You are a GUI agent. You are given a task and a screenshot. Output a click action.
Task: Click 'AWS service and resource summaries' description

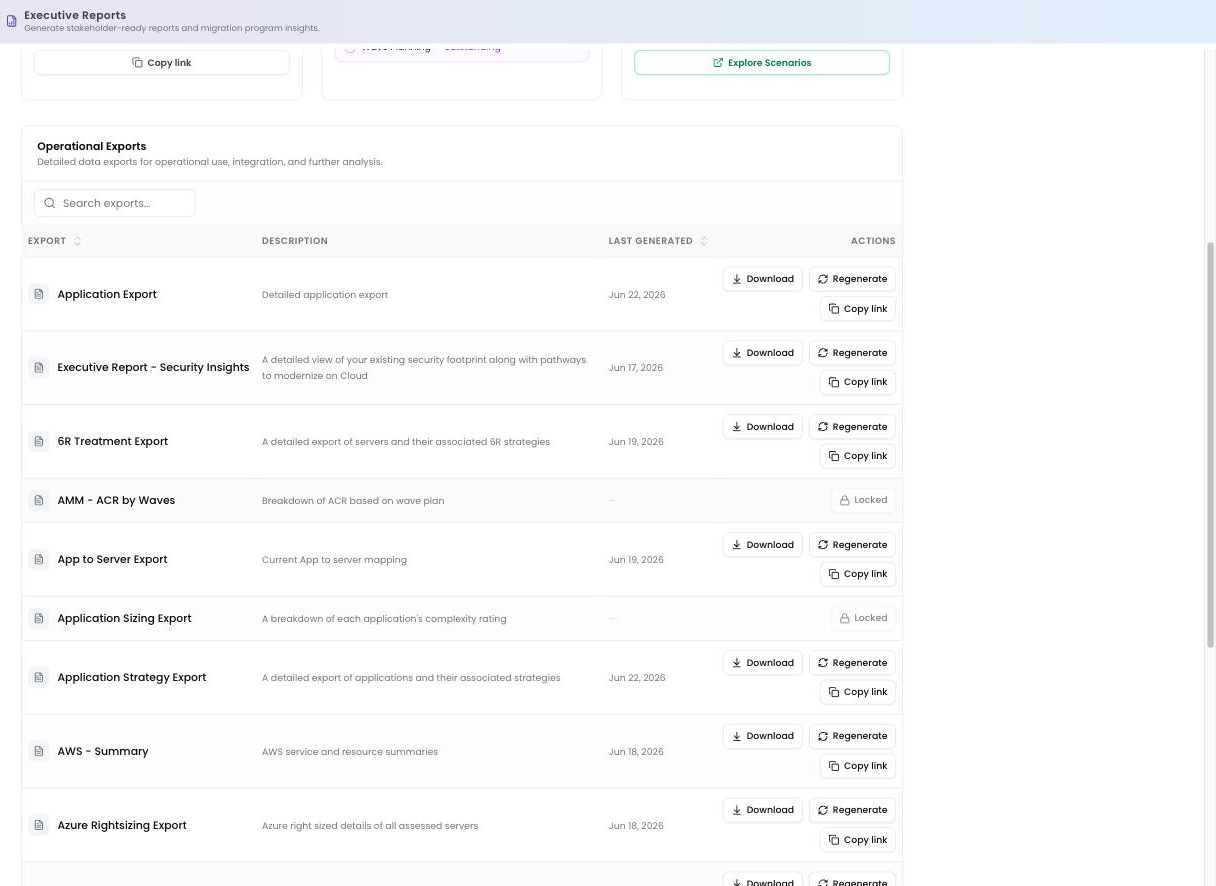pyautogui.click(x=350, y=752)
